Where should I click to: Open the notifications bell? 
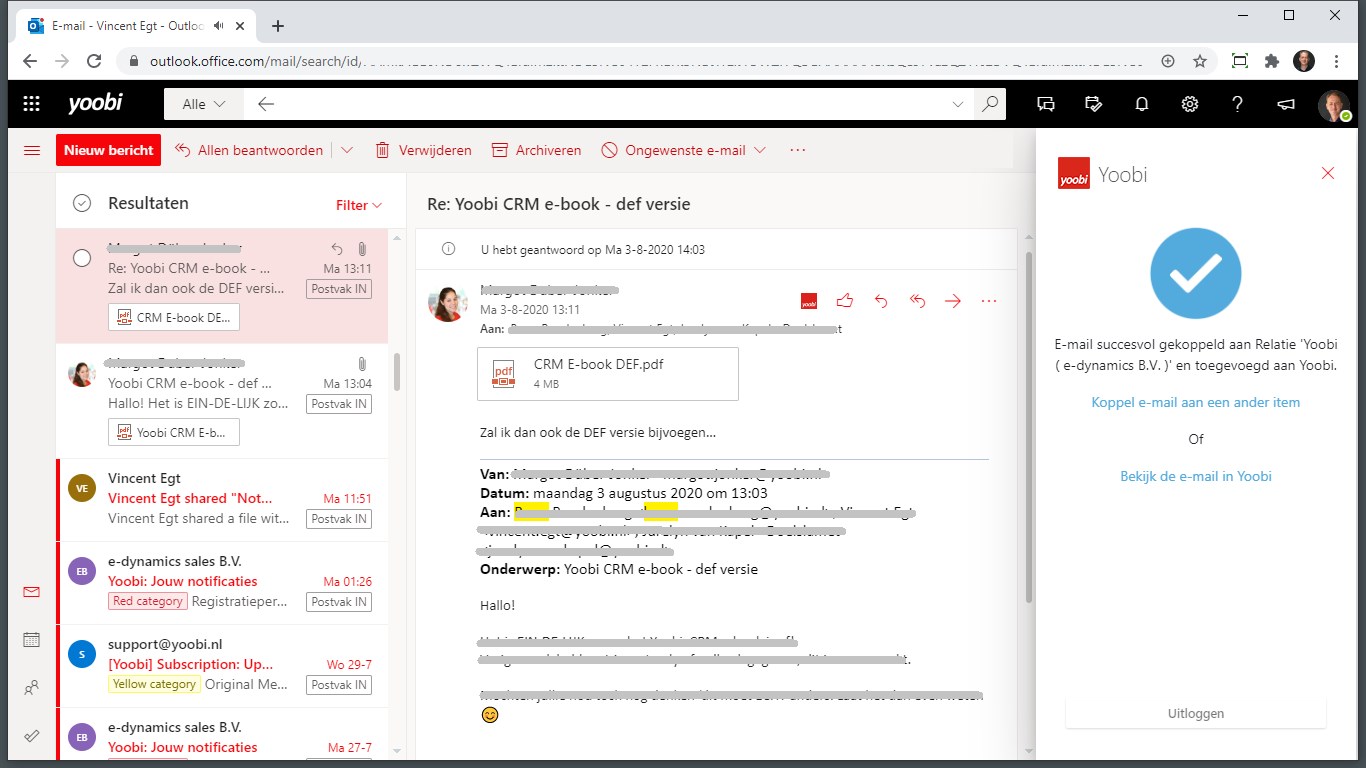[1141, 104]
